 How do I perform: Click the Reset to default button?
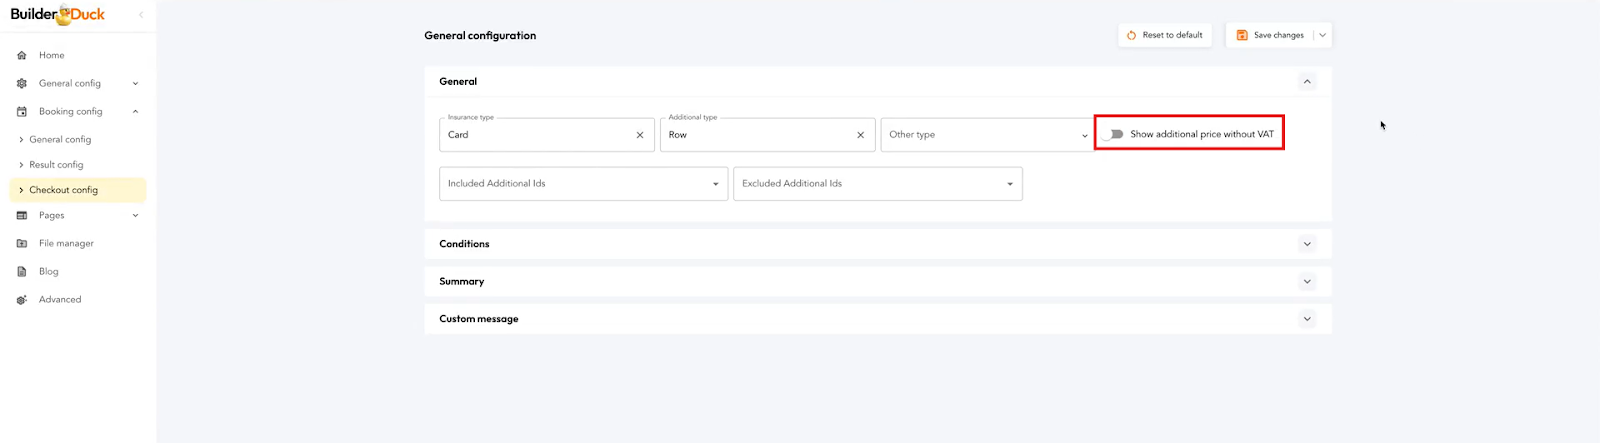click(x=1164, y=35)
